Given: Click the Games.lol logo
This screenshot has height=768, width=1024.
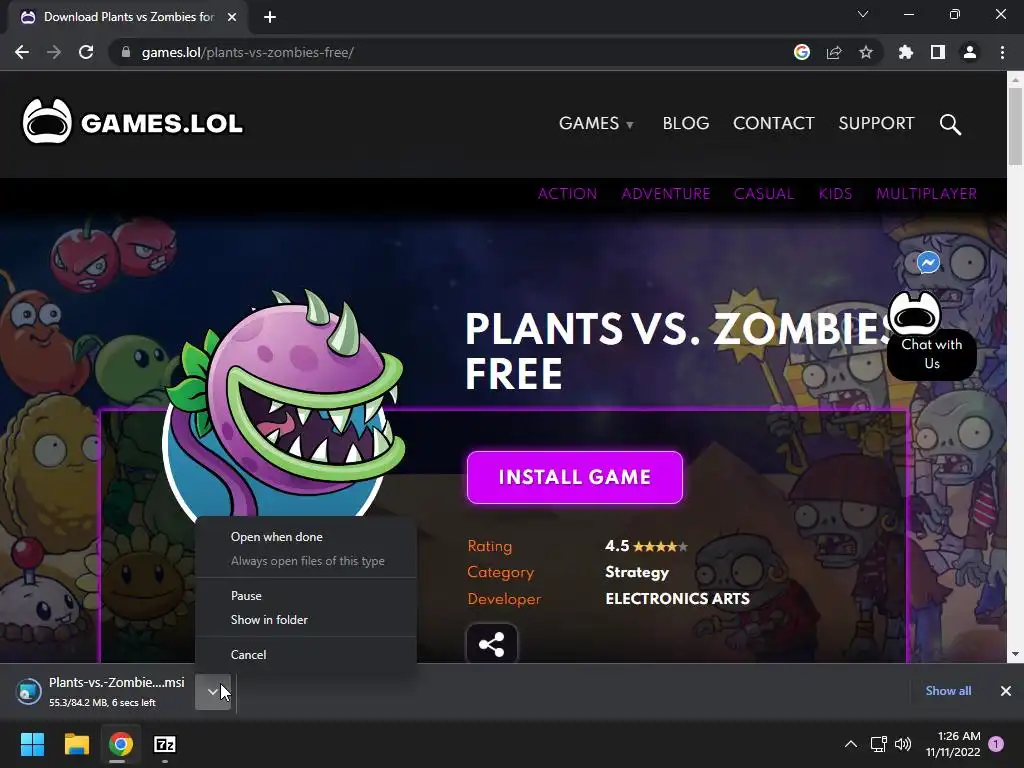Looking at the screenshot, I should (x=133, y=122).
